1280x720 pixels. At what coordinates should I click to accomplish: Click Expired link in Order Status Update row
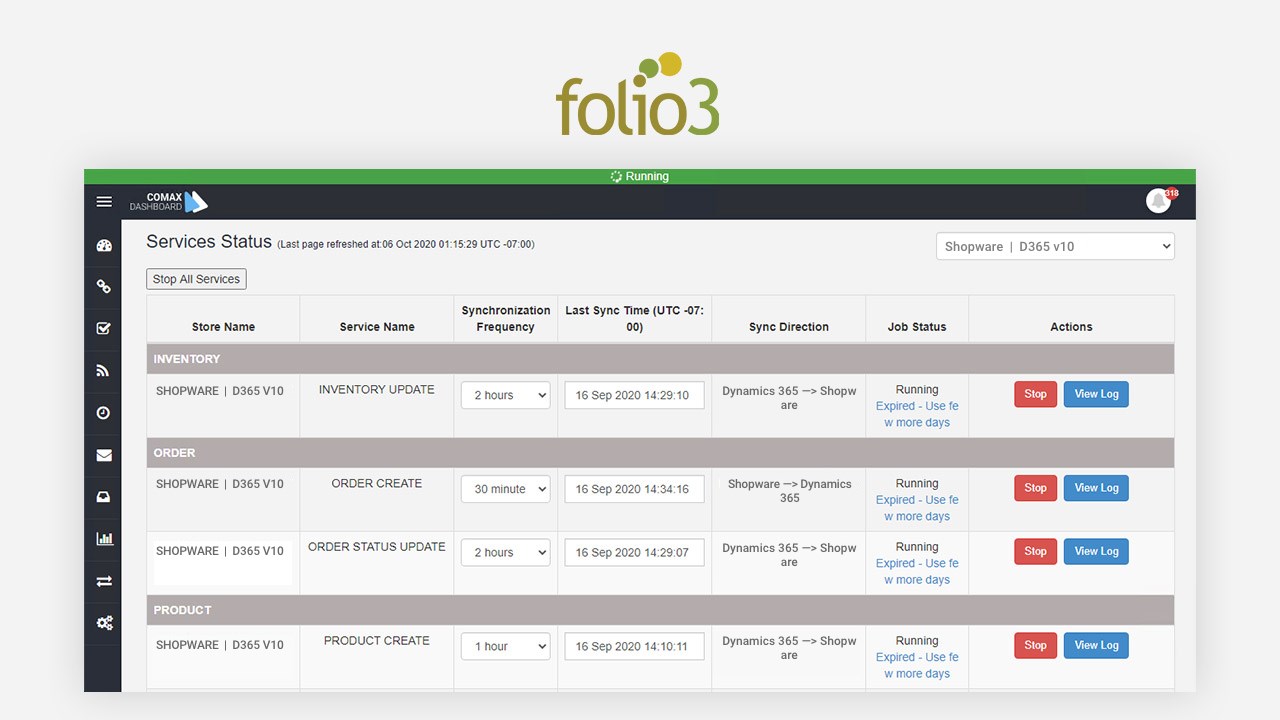917,571
